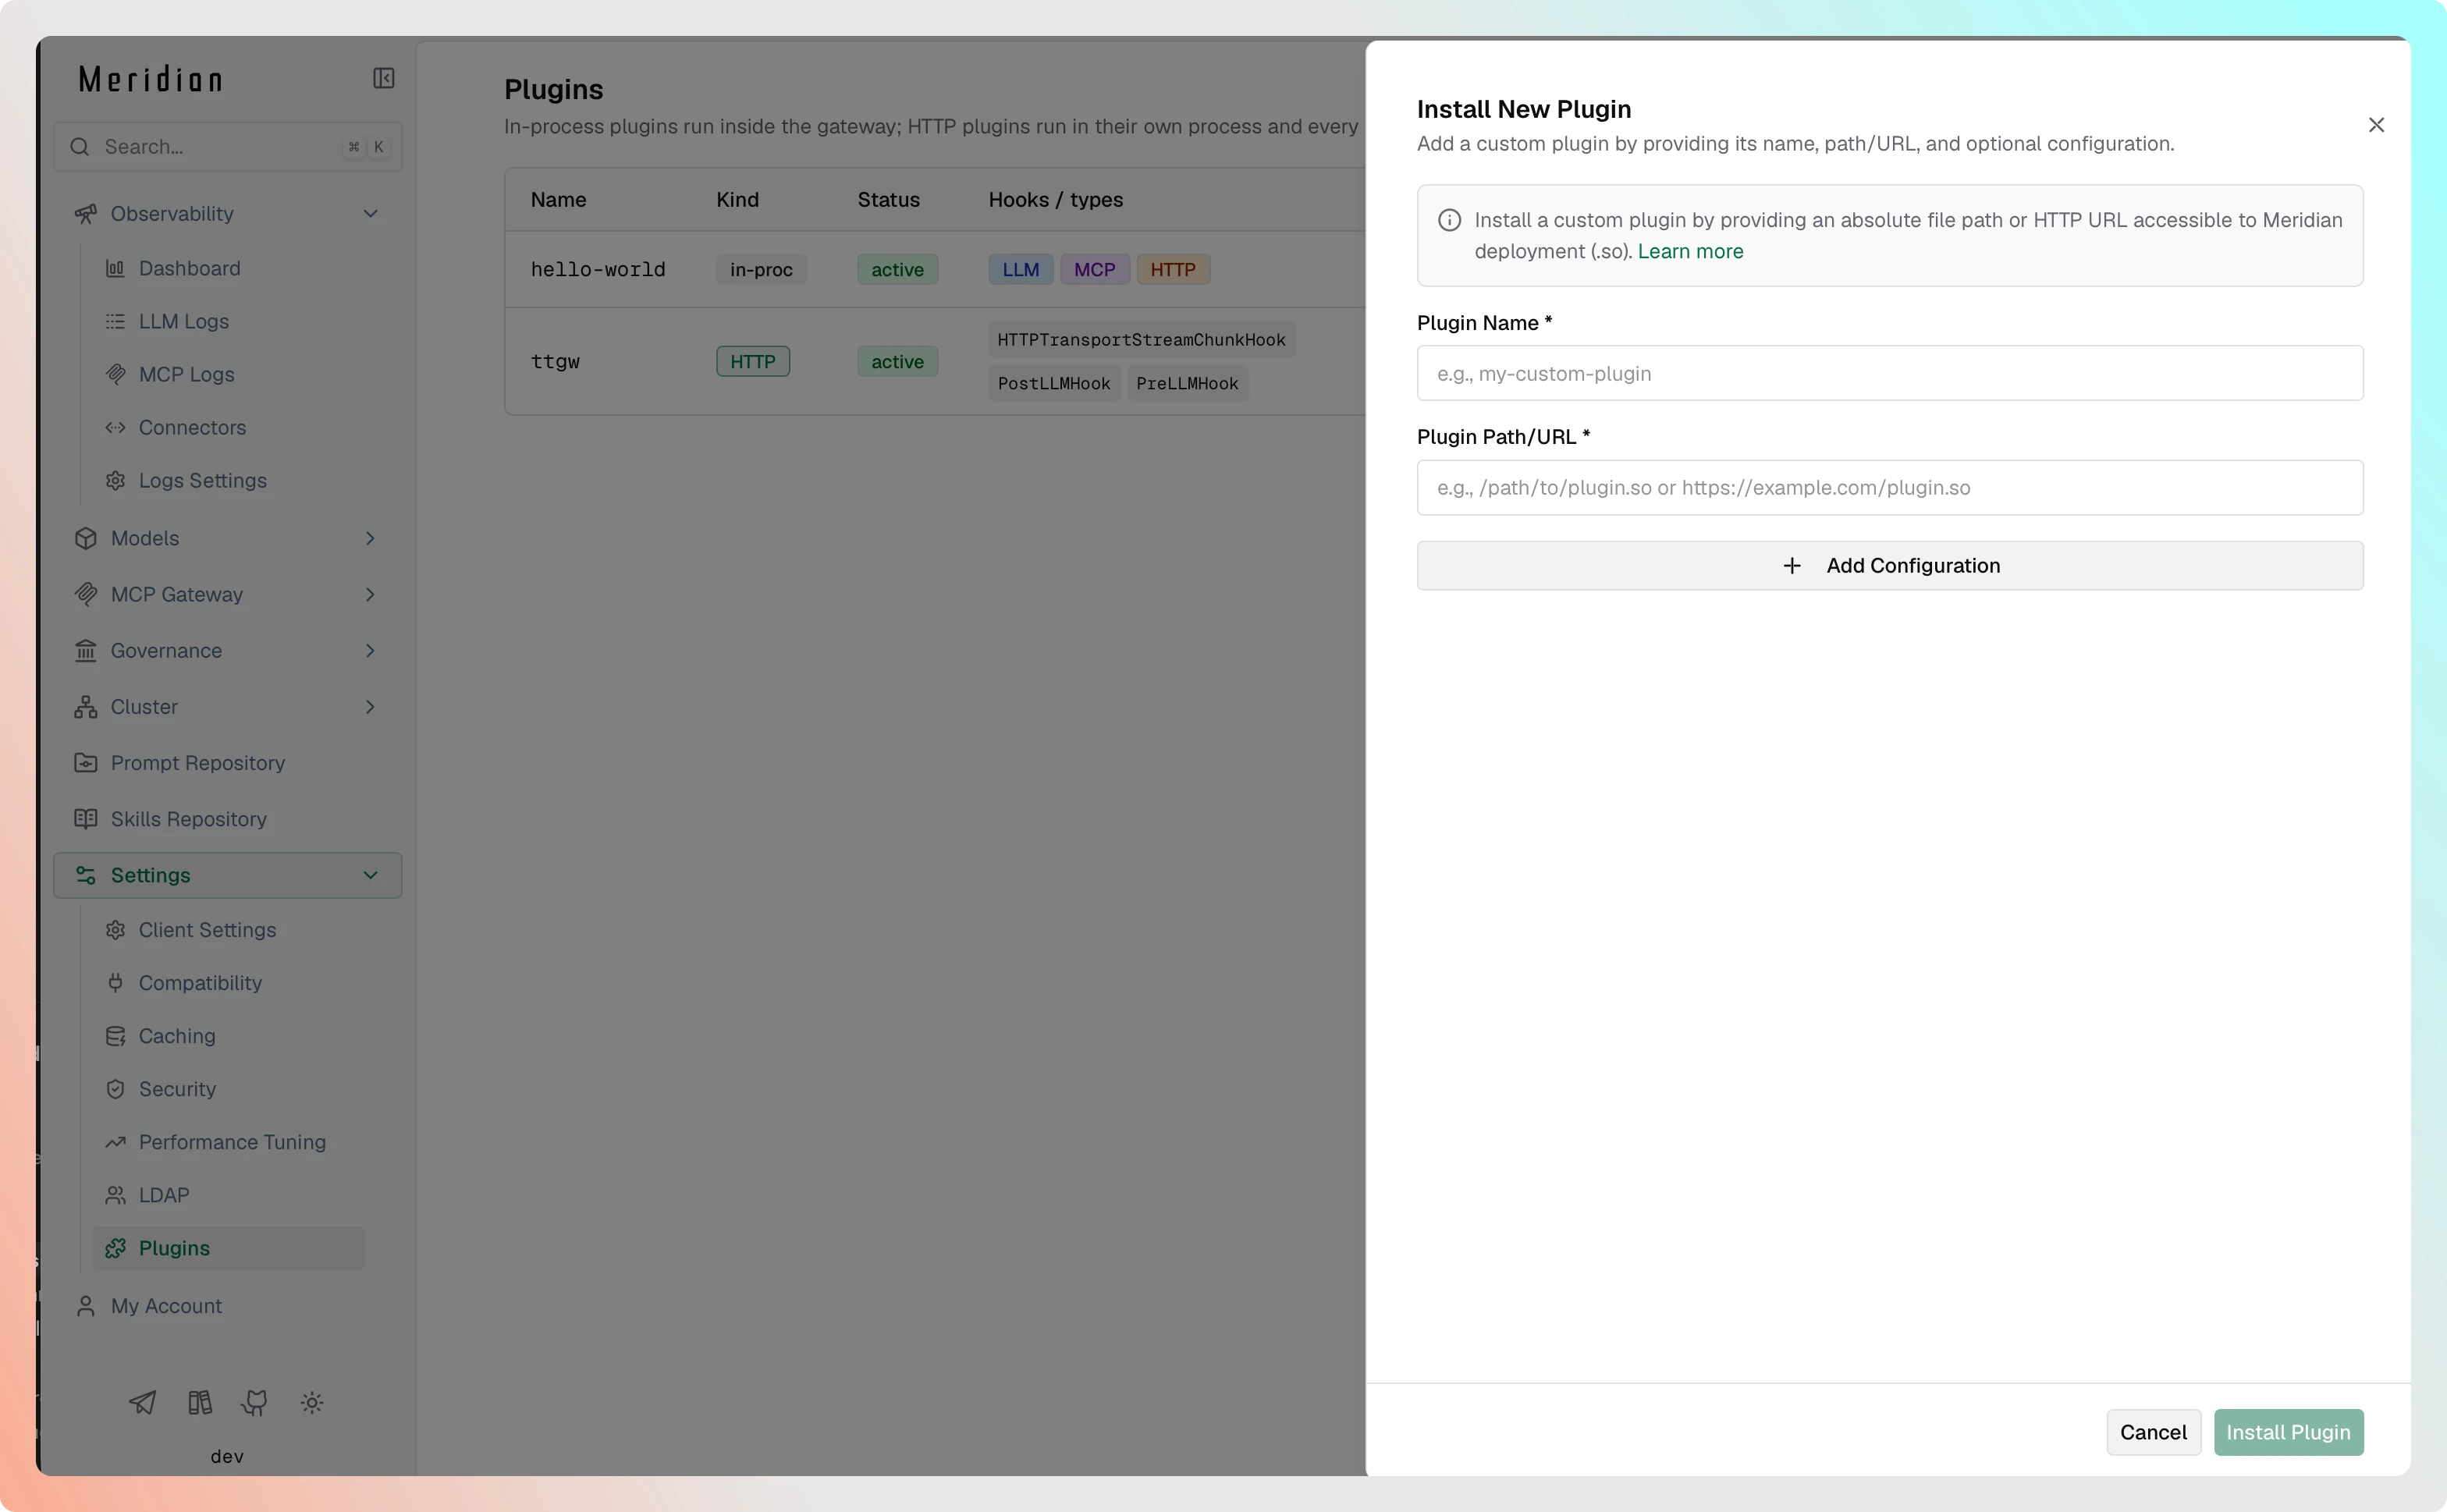This screenshot has width=2447, height=1512.
Task: Click the HTTPTransportStreamChunkHook tag
Action: [1141, 340]
